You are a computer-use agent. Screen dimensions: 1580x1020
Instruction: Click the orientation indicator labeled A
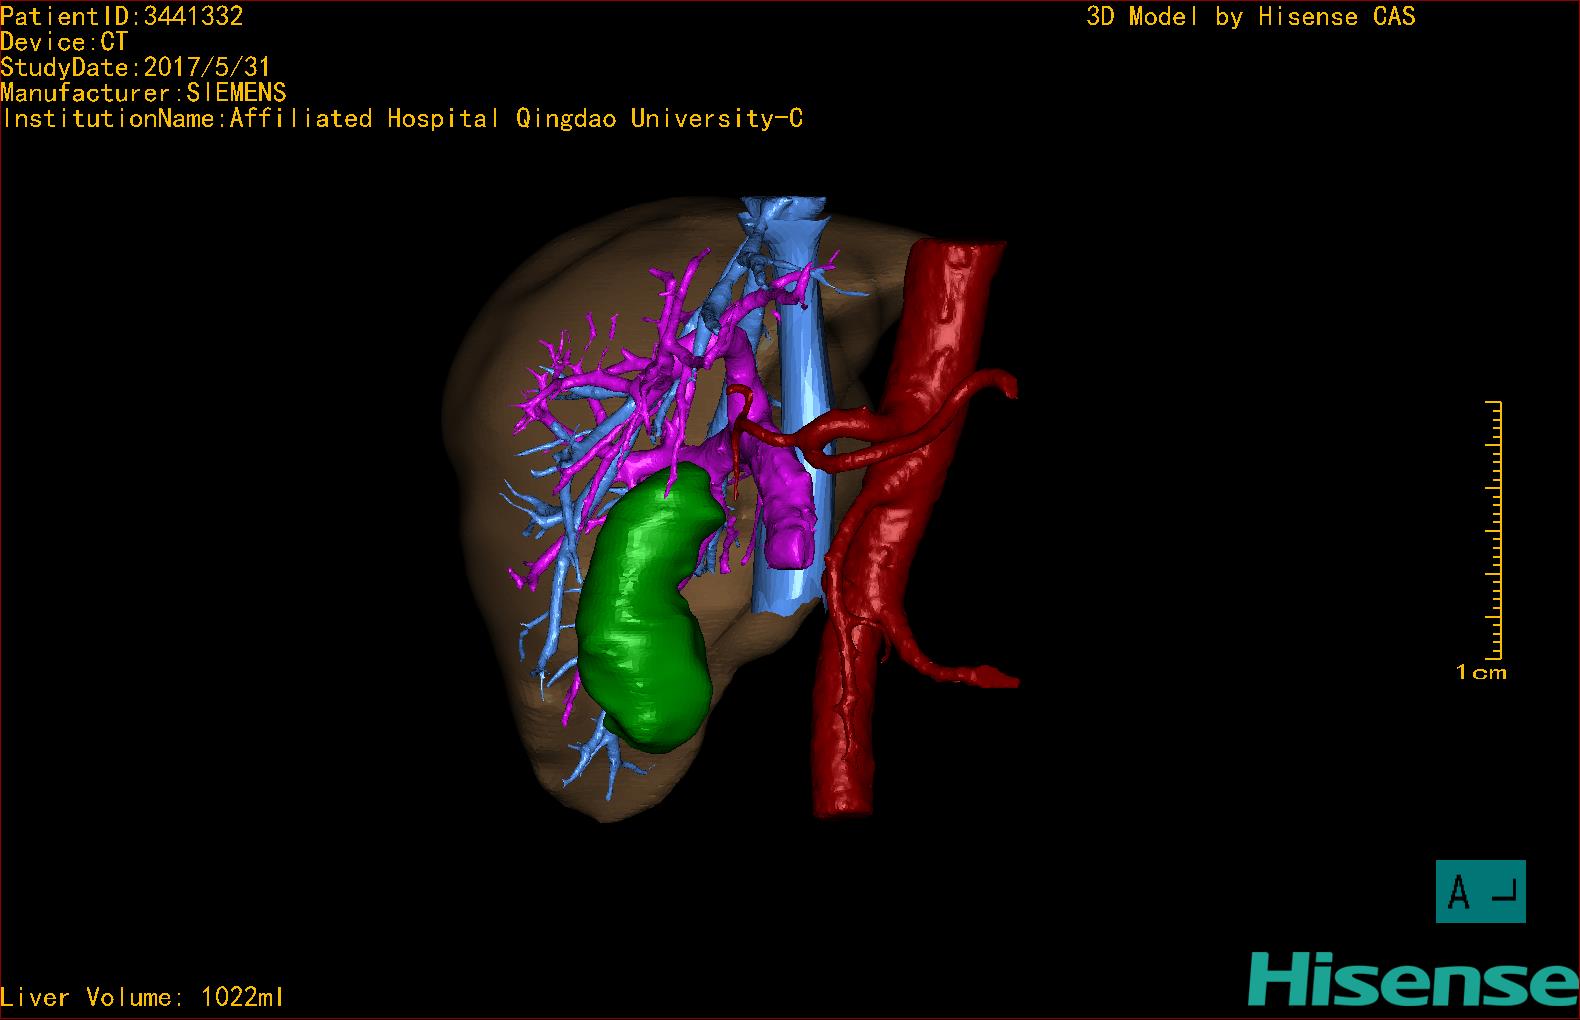[x=1480, y=891]
